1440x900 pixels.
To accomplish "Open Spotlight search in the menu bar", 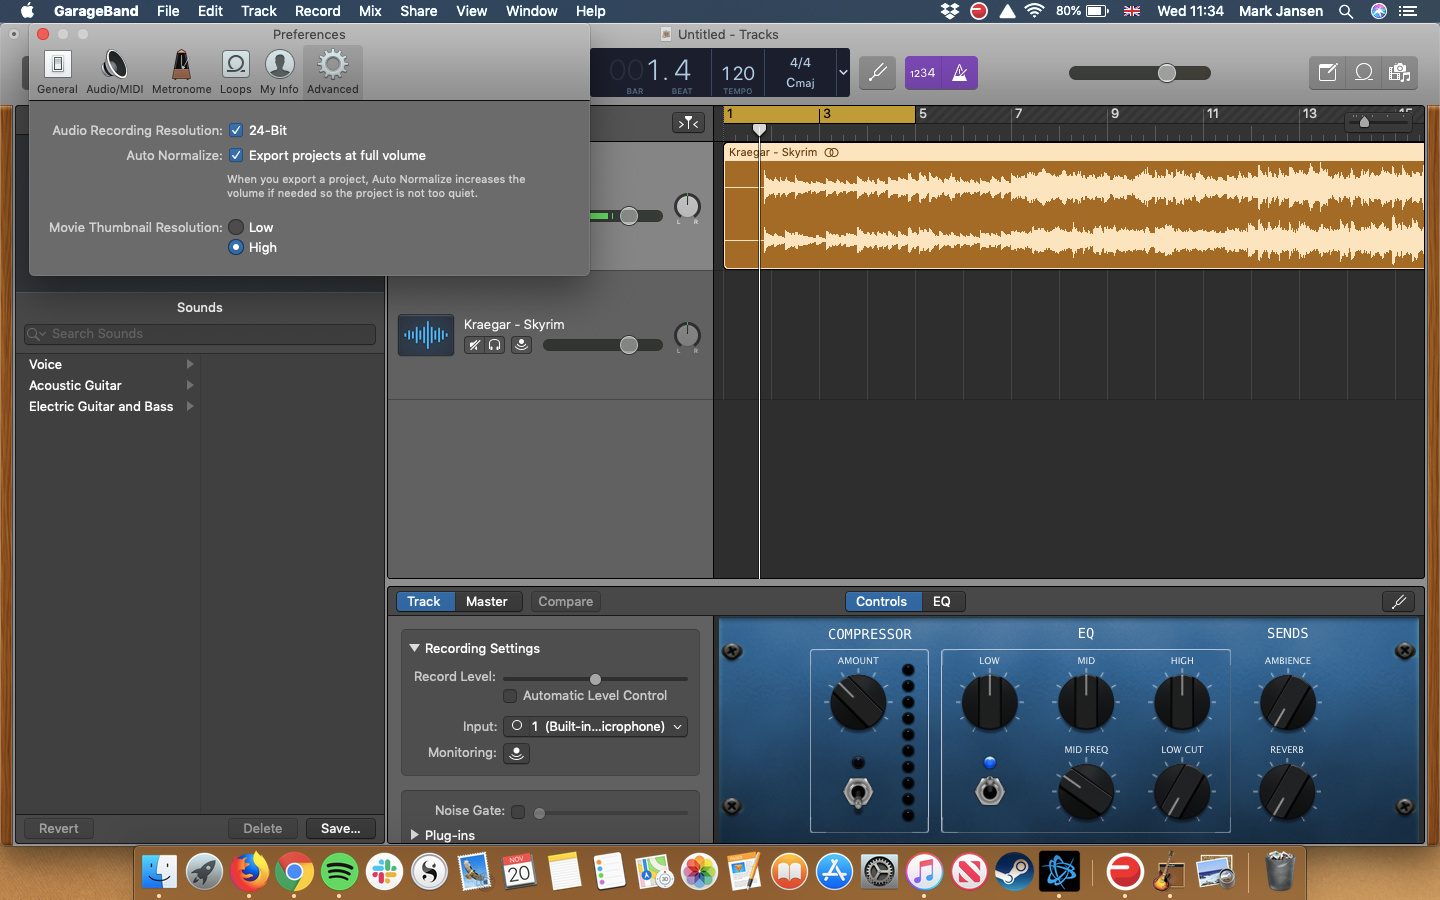I will pos(1346,11).
